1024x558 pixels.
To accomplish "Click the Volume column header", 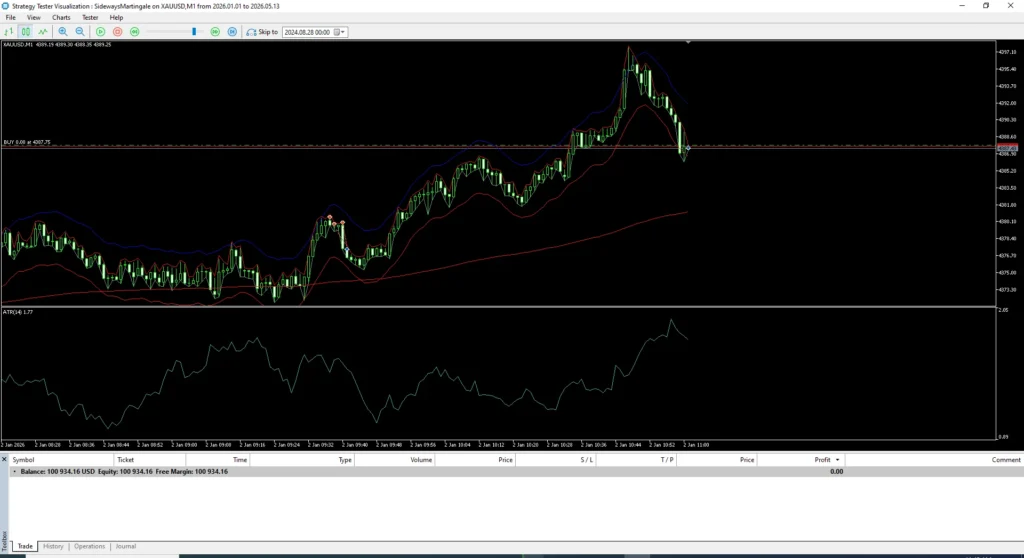I will 394,460.
